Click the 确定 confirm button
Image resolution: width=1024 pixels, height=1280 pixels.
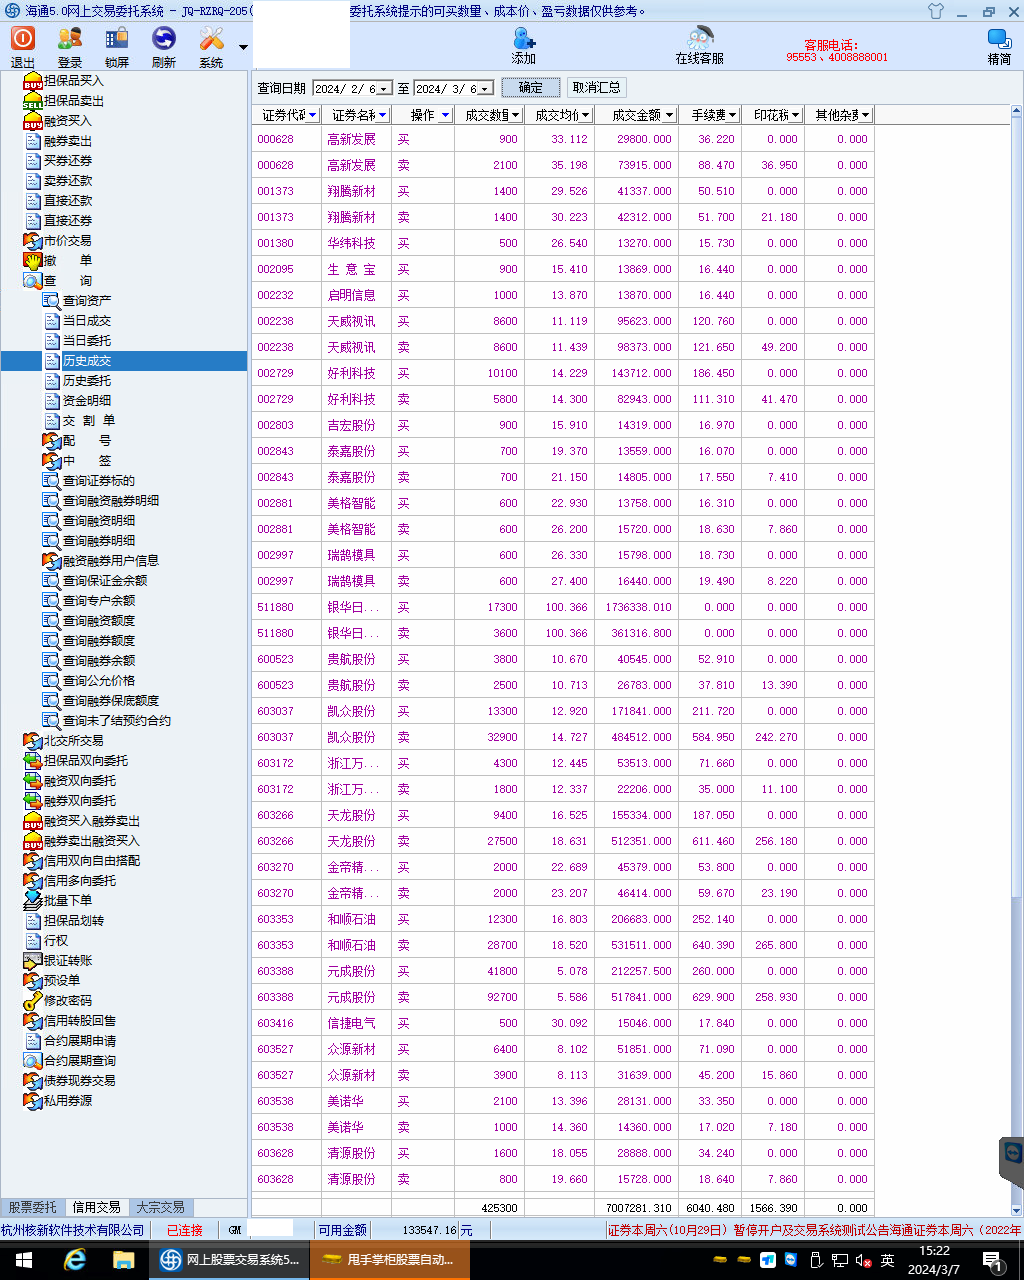pyautogui.click(x=531, y=87)
